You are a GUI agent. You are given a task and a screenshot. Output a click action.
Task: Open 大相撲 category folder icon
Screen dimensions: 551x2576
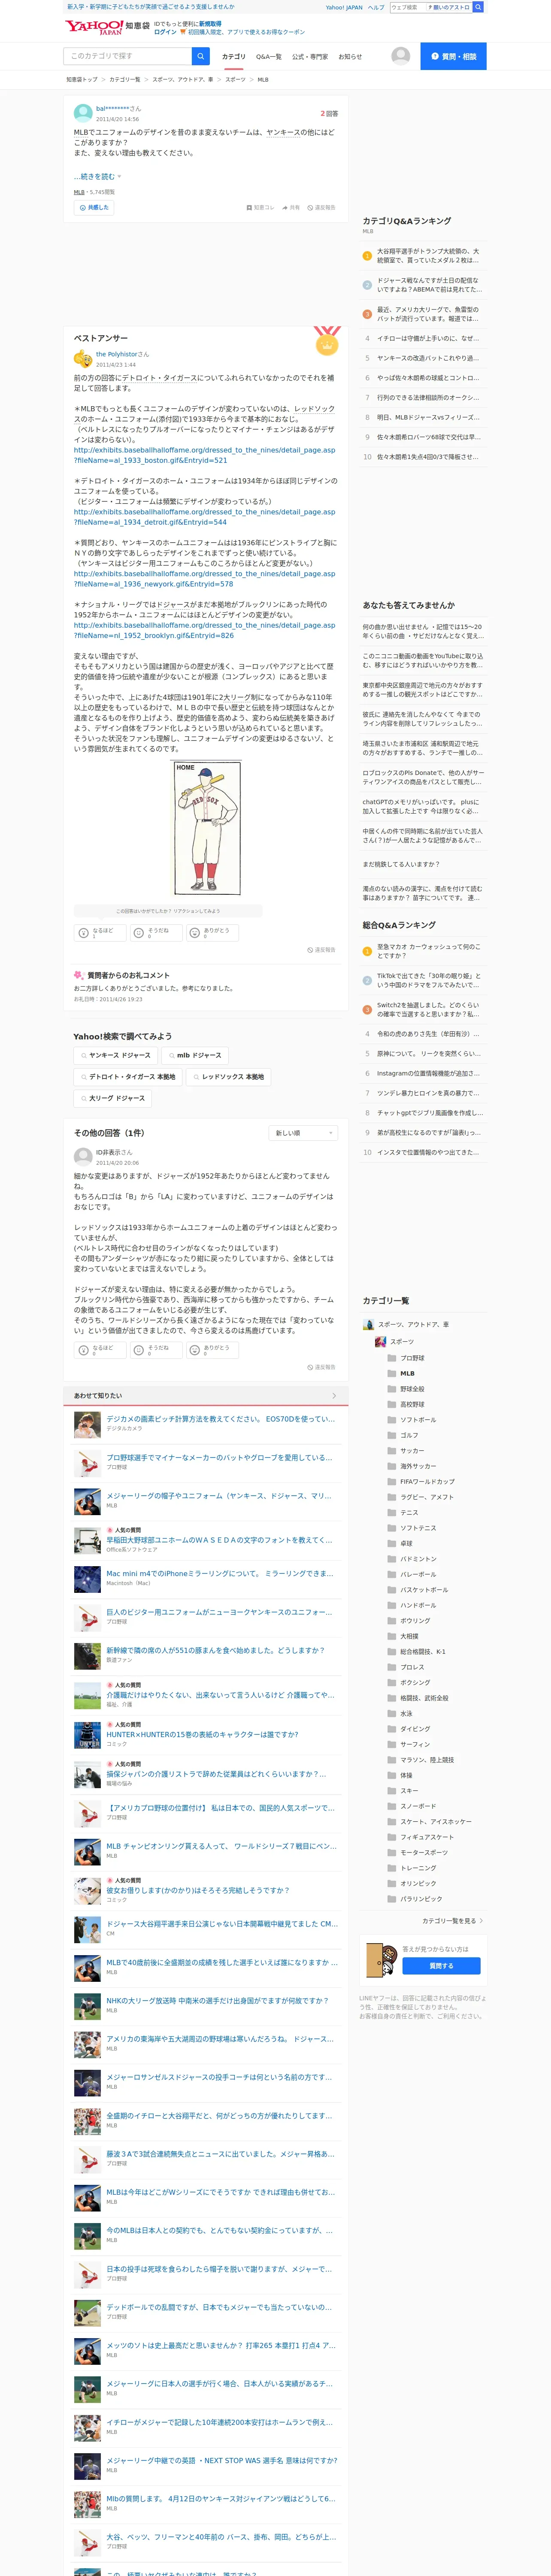coord(392,1636)
